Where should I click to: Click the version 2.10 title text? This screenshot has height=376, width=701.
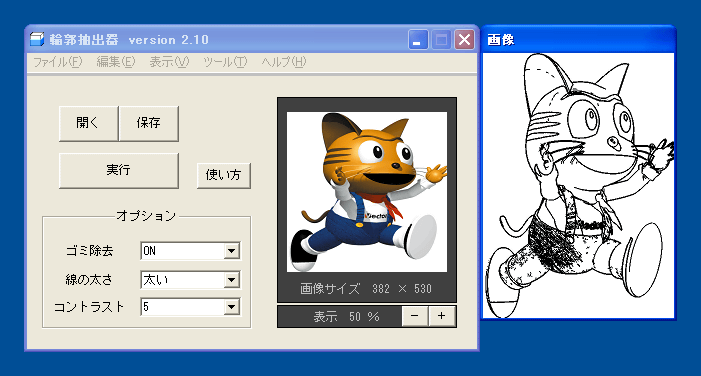tap(169, 40)
